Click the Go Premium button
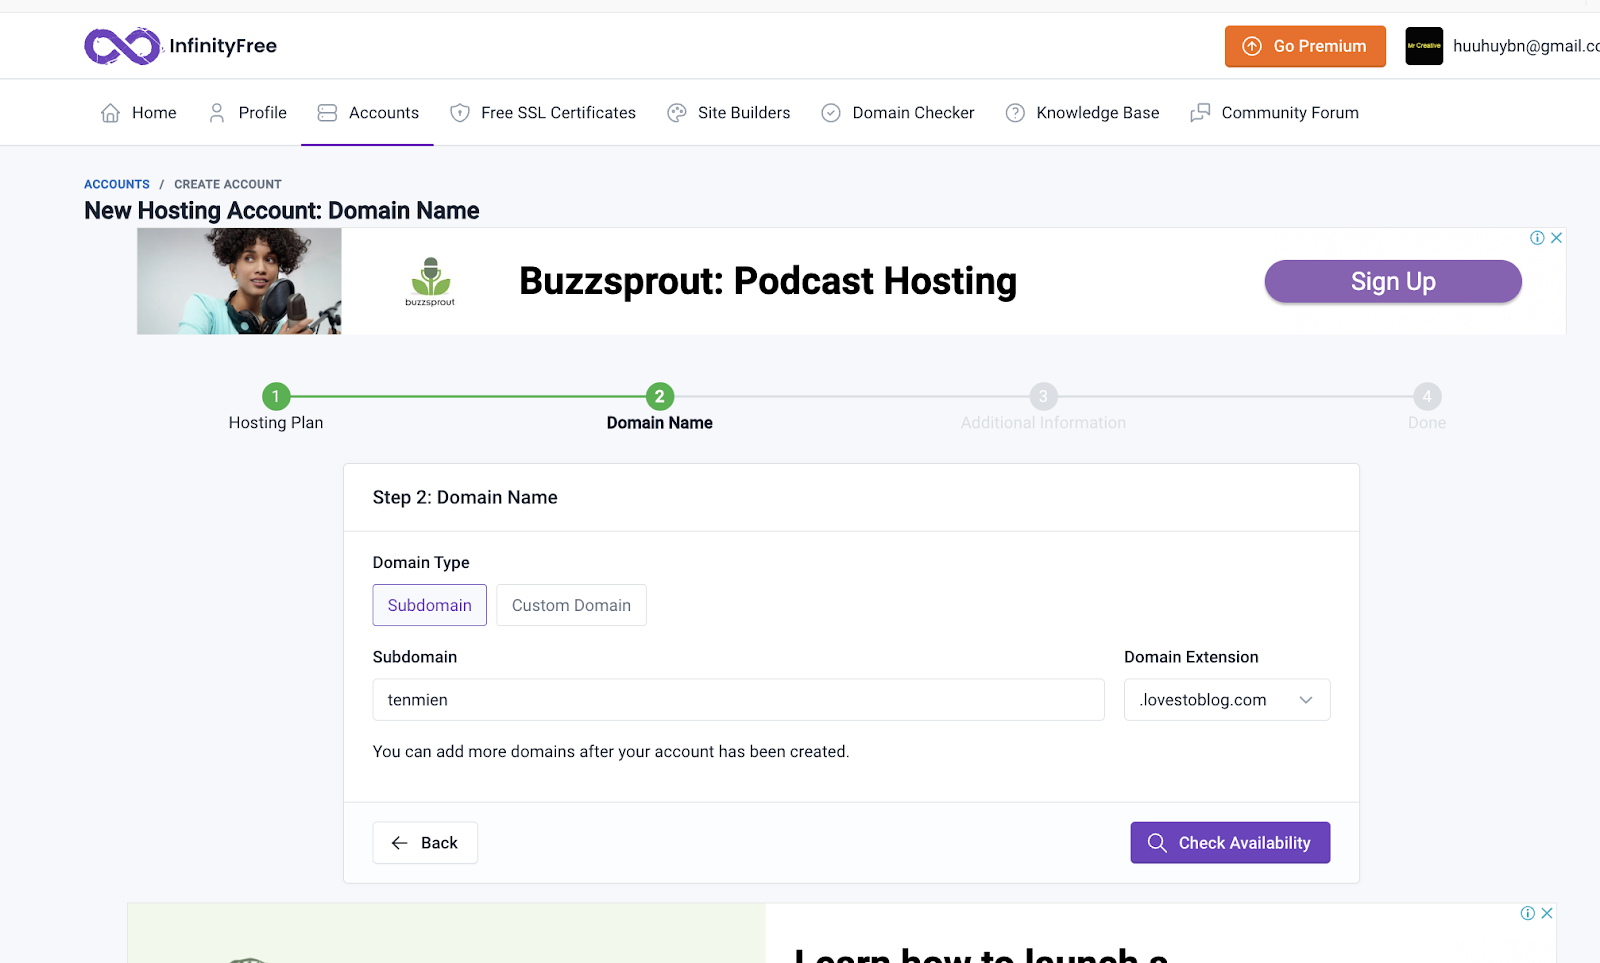Viewport: 1600px width, 963px height. pyautogui.click(x=1305, y=46)
